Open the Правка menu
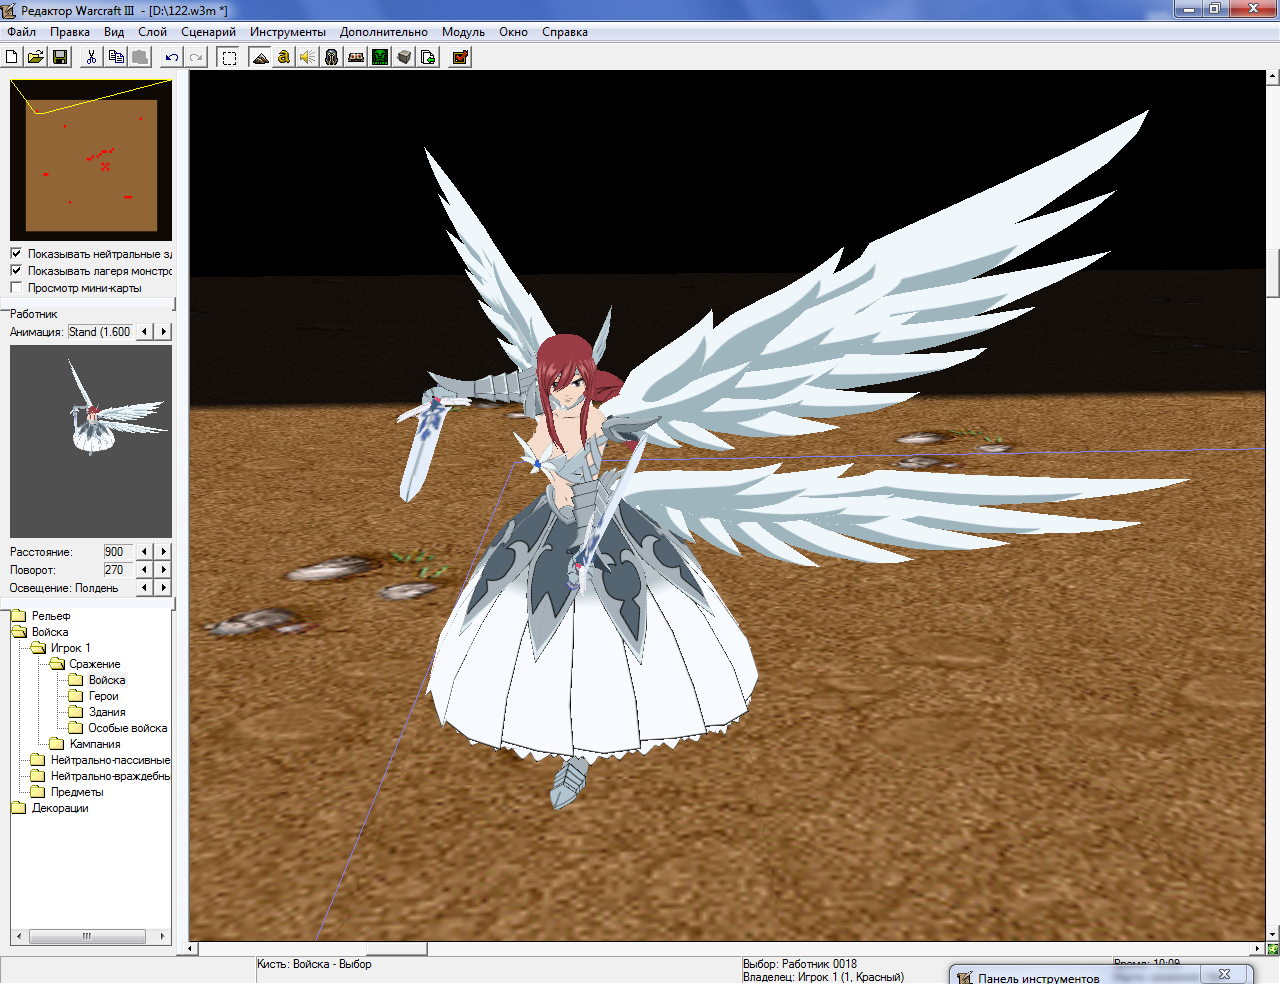Screen dimensions: 1280x984 70,32
